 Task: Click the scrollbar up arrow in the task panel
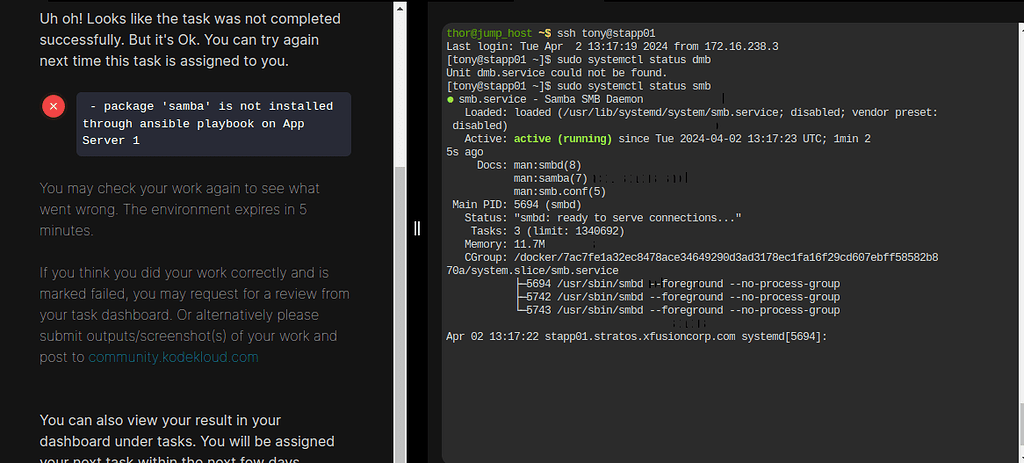(x=400, y=8)
